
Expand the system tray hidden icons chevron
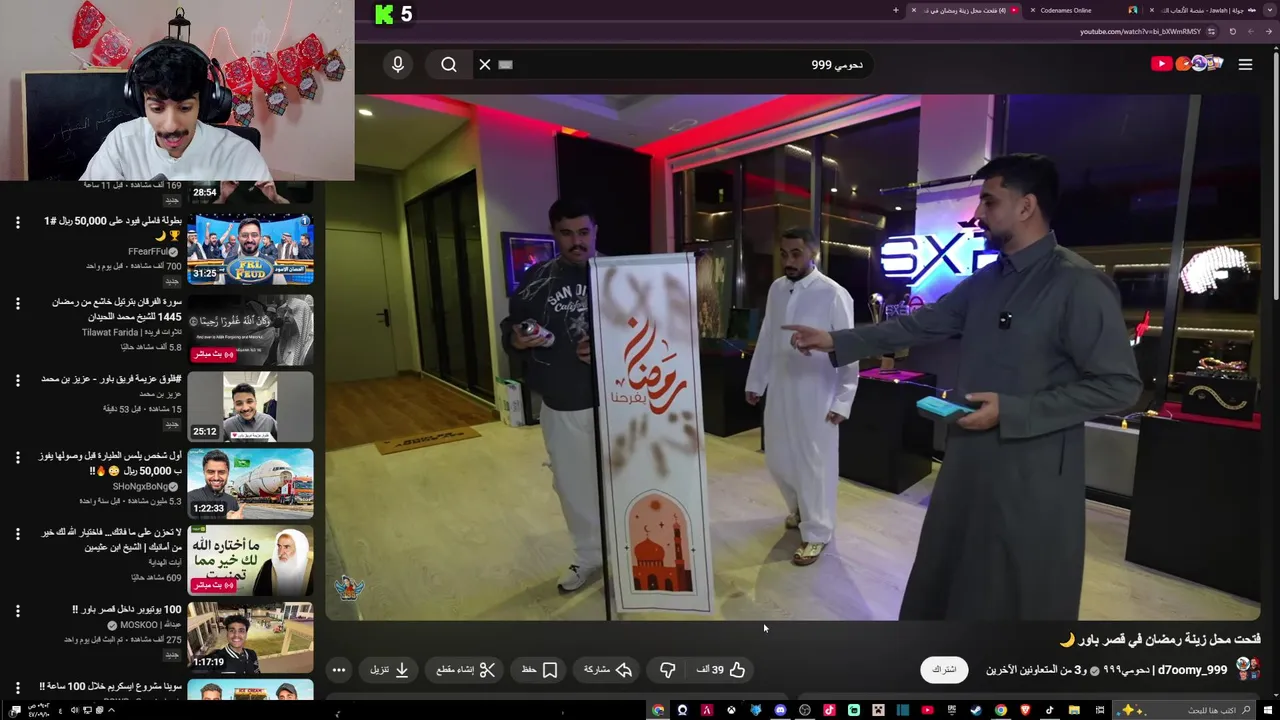pyautogui.click(x=111, y=710)
